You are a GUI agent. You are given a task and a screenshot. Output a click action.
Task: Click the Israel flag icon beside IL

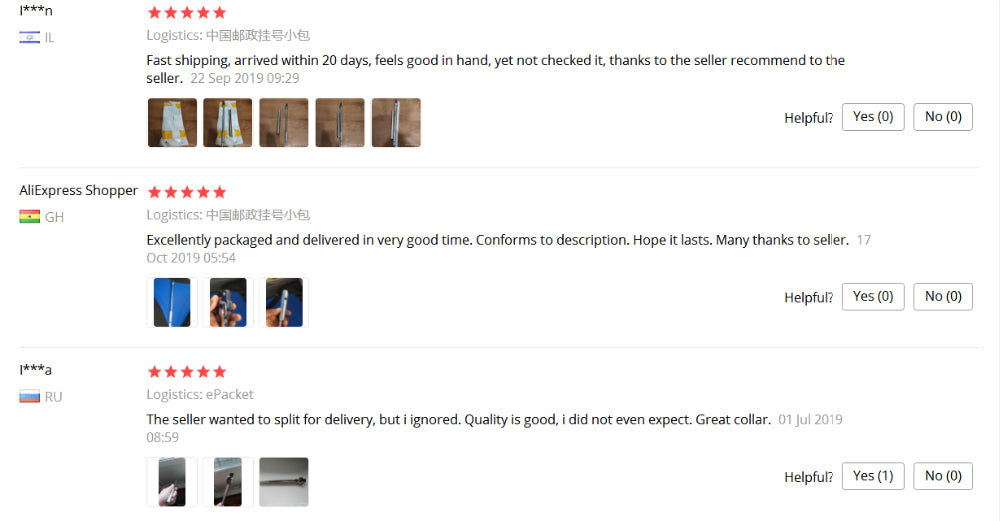point(29,38)
